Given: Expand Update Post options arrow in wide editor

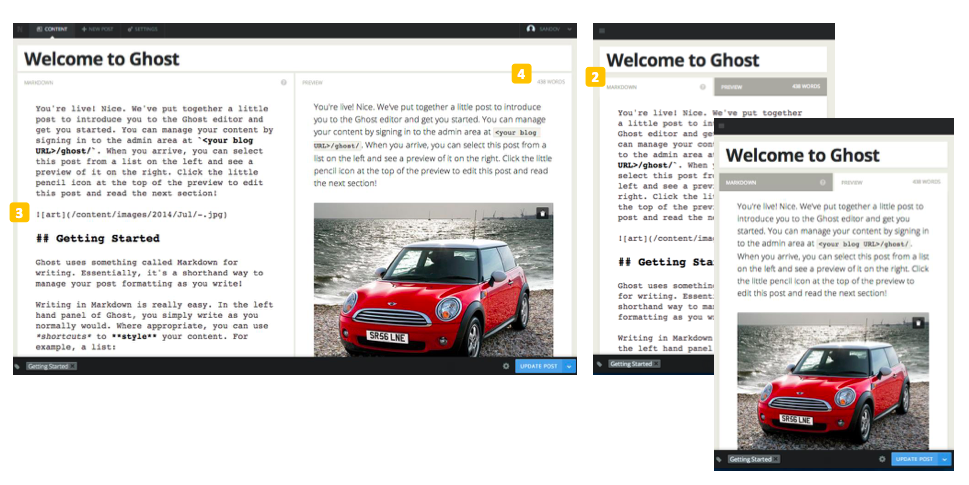Looking at the screenshot, I should tap(569, 366).
